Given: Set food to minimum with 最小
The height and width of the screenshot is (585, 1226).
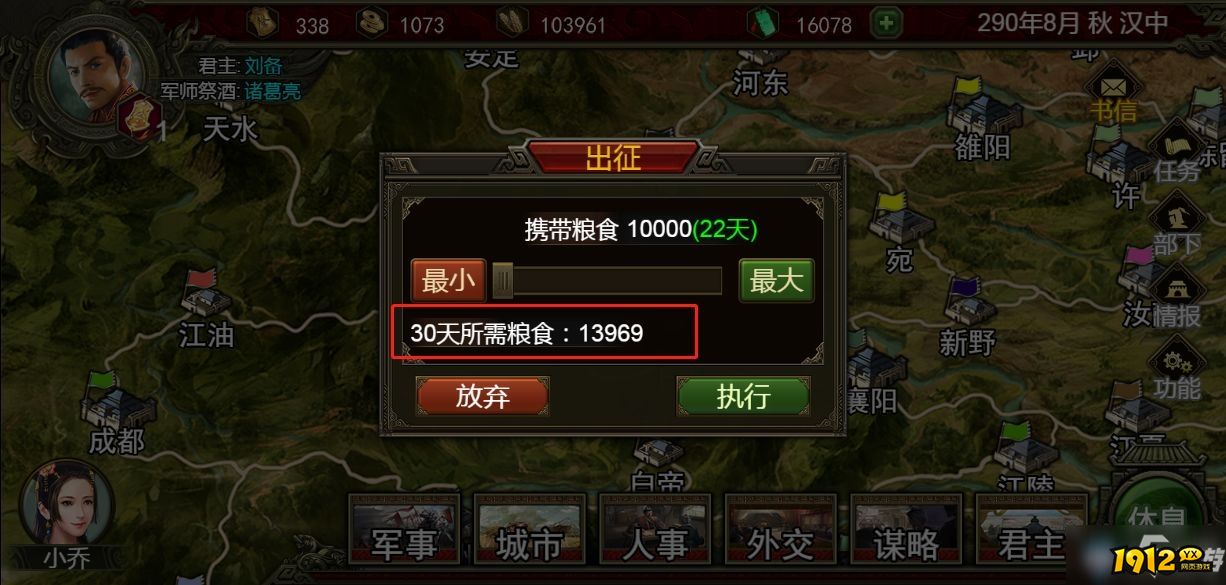Looking at the screenshot, I should coord(449,281).
